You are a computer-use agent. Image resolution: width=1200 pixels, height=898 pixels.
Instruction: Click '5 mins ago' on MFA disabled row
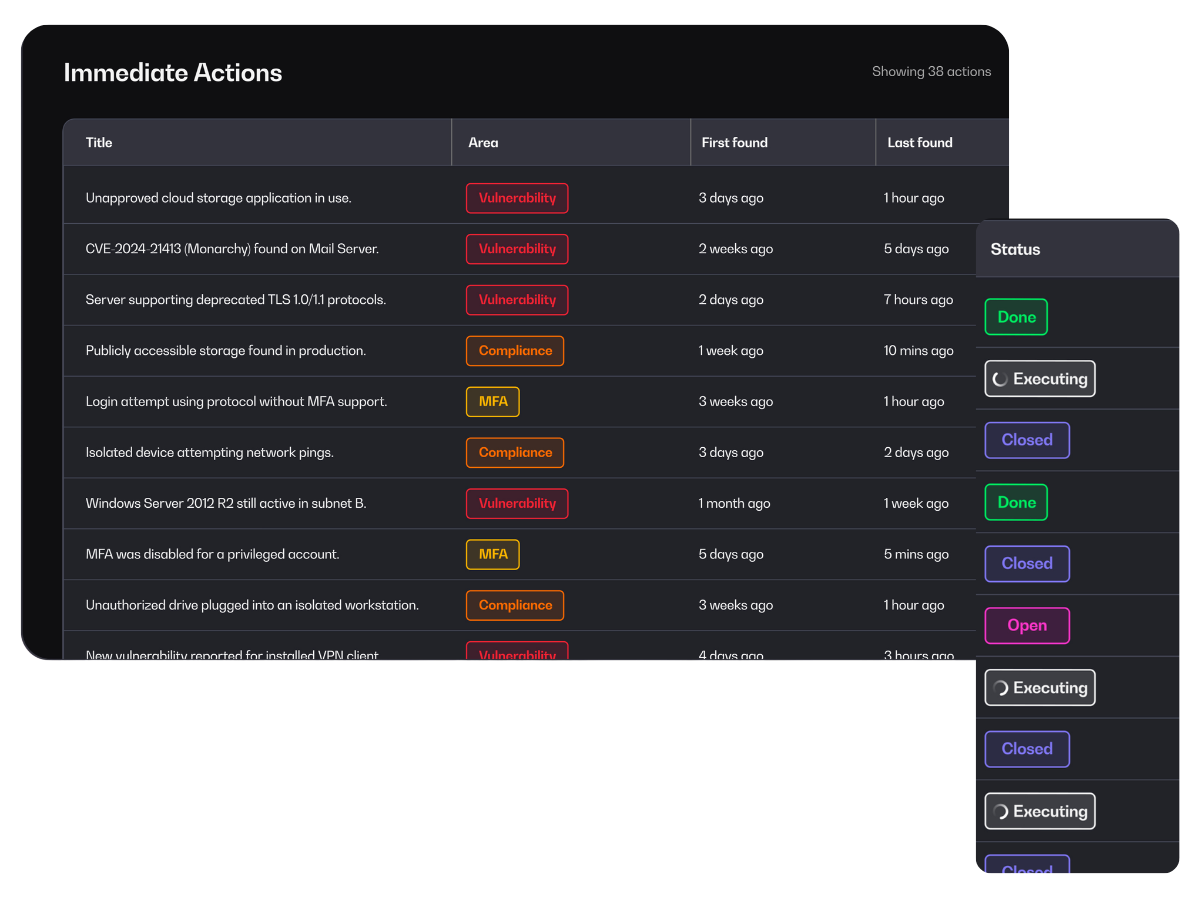coord(916,554)
